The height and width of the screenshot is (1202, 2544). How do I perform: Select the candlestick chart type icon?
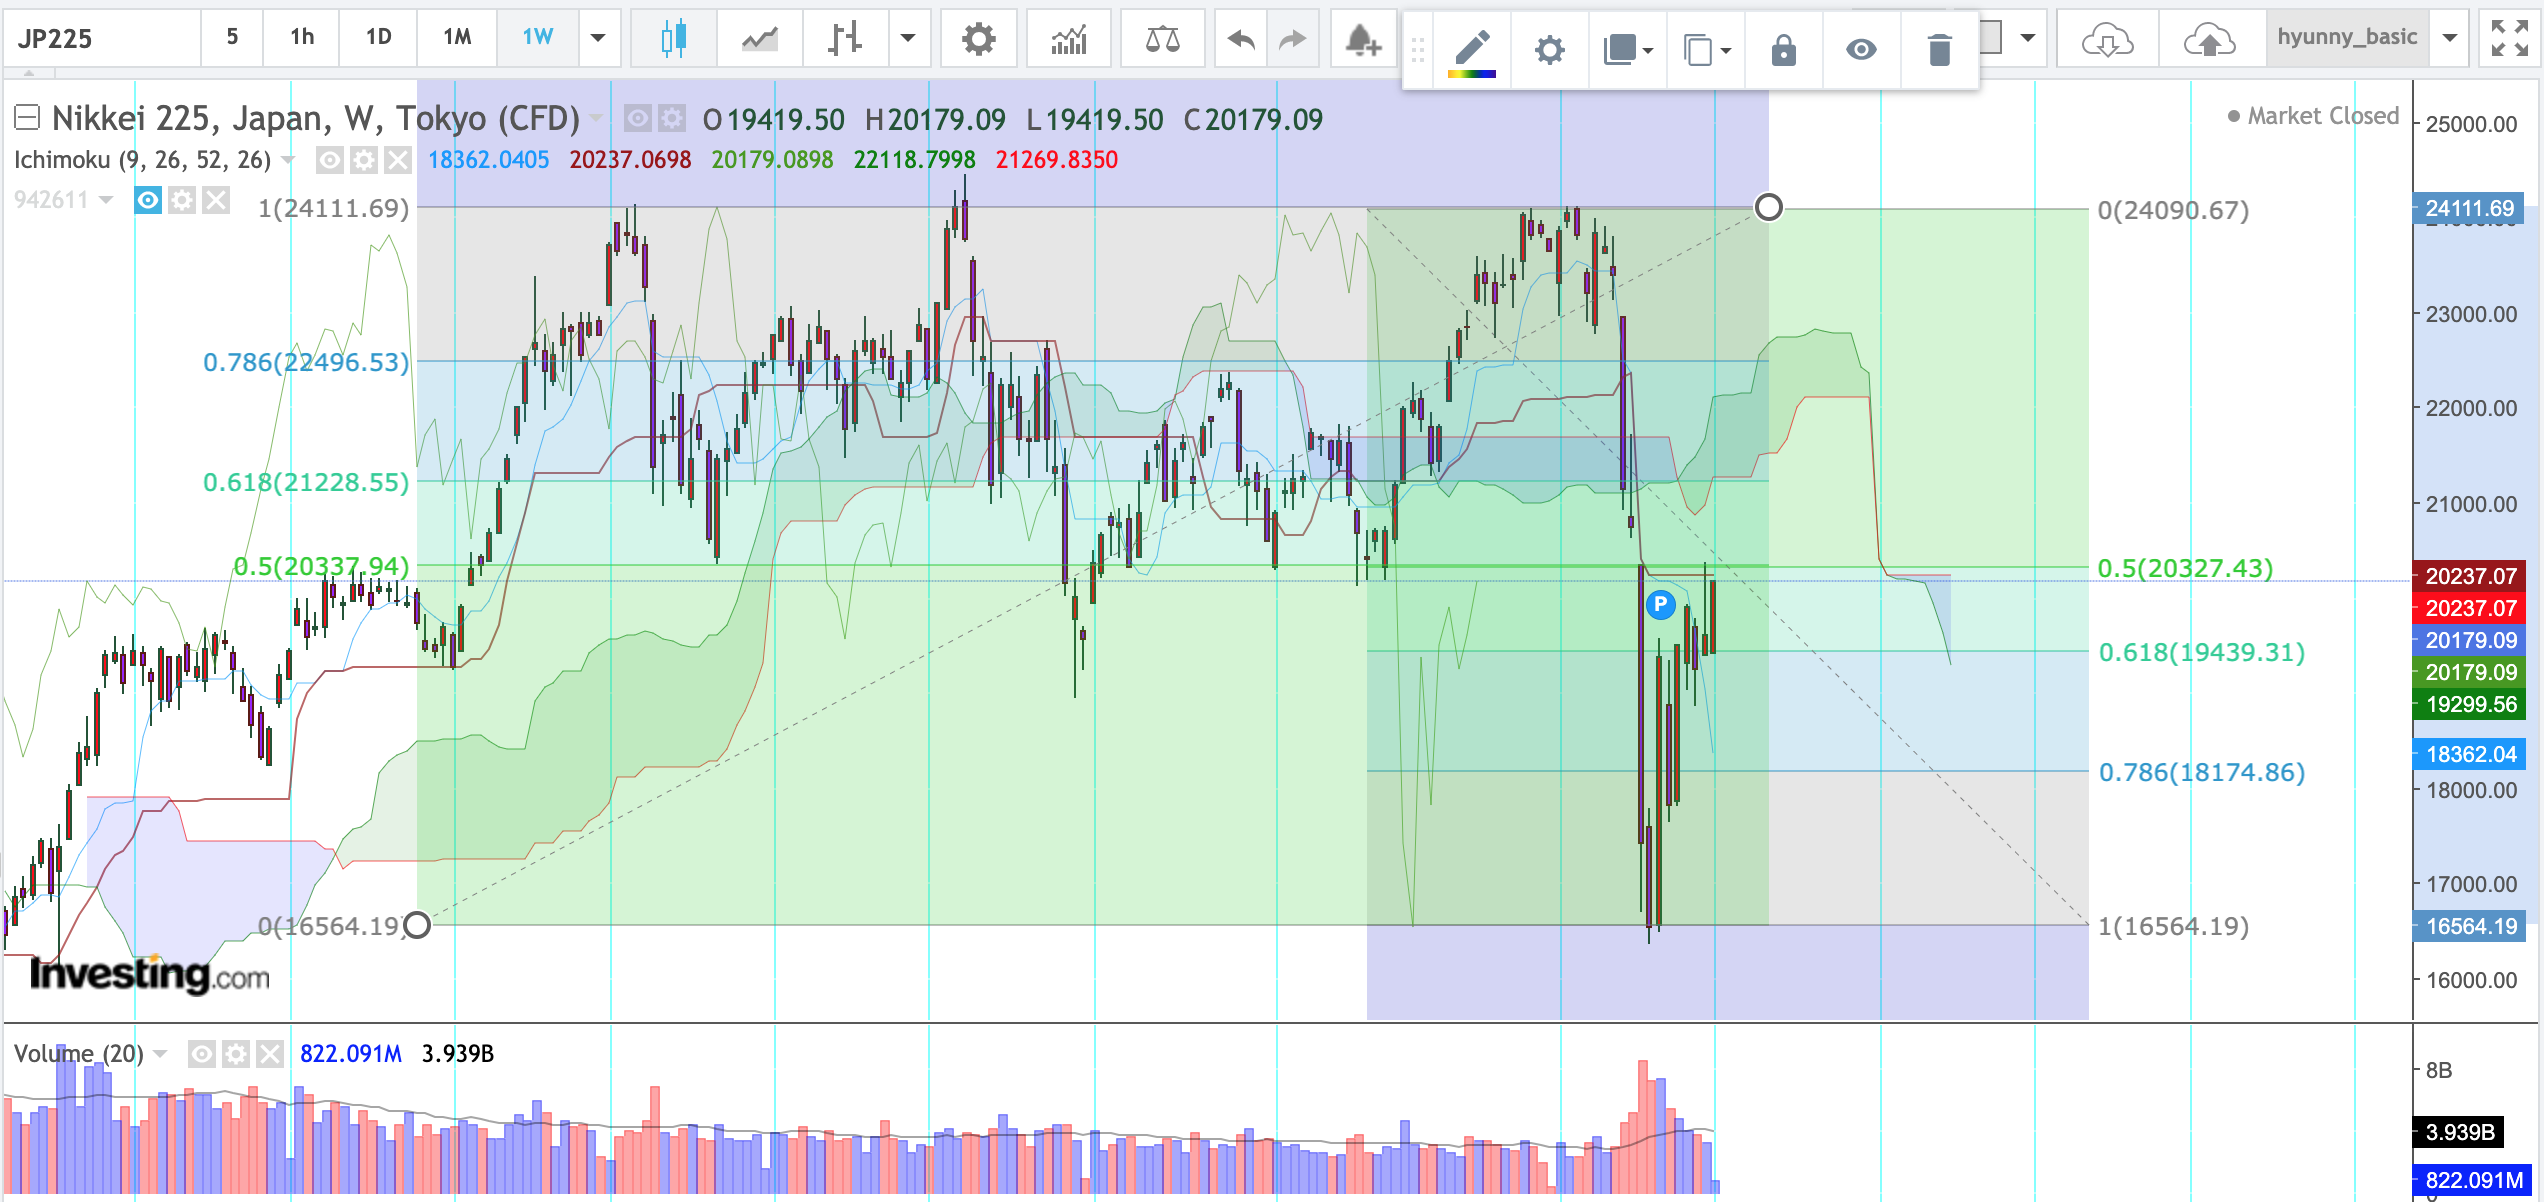click(673, 38)
